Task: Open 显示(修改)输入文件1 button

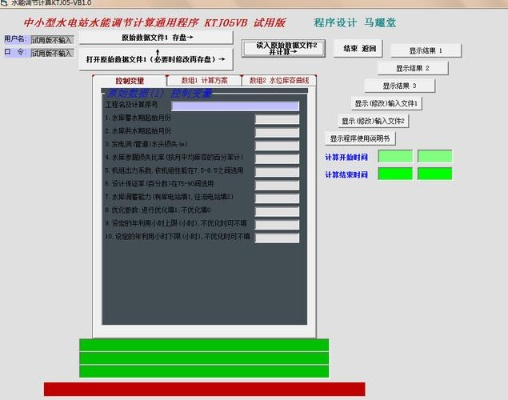Action: click(x=386, y=103)
